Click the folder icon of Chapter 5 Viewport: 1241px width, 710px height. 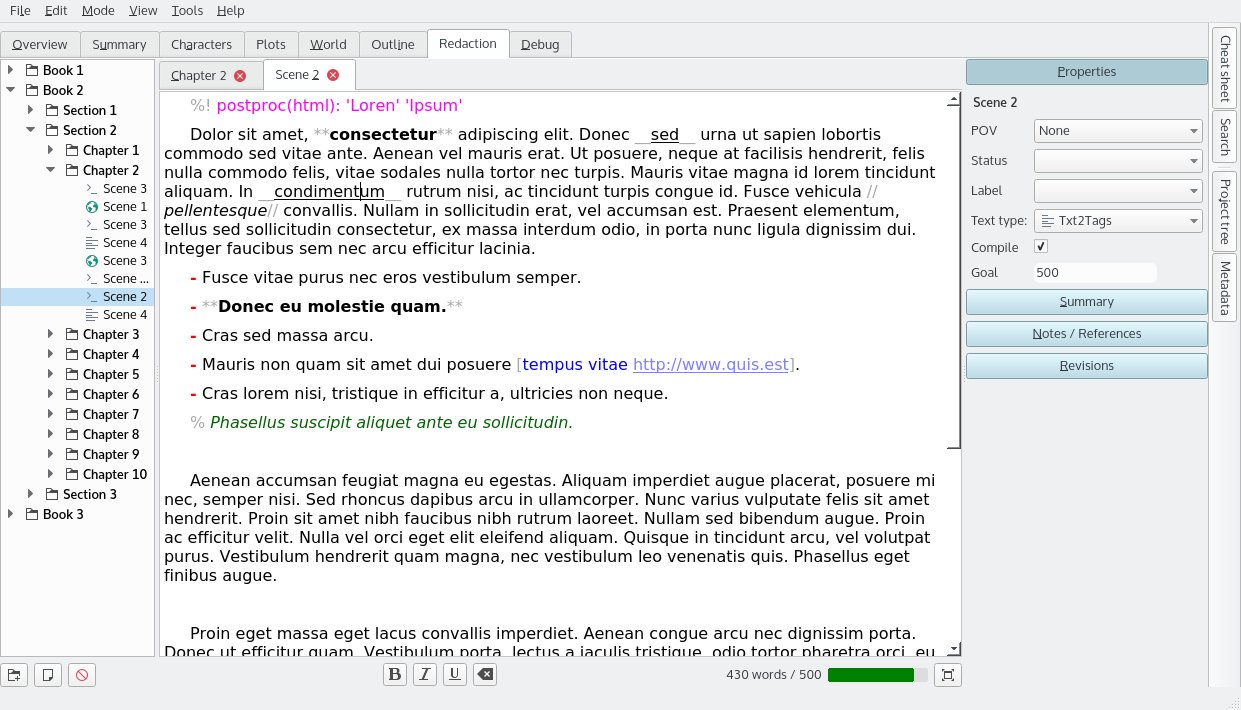pyautogui.click(x=71, y=375)
